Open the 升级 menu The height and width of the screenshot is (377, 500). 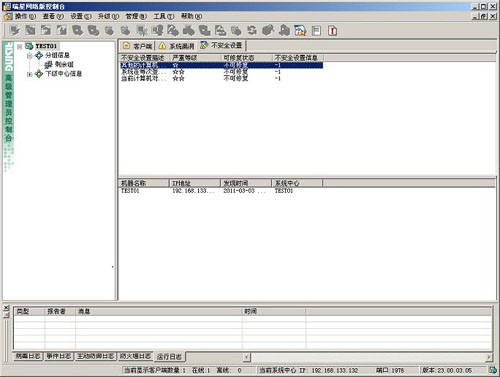pos(108,16)
